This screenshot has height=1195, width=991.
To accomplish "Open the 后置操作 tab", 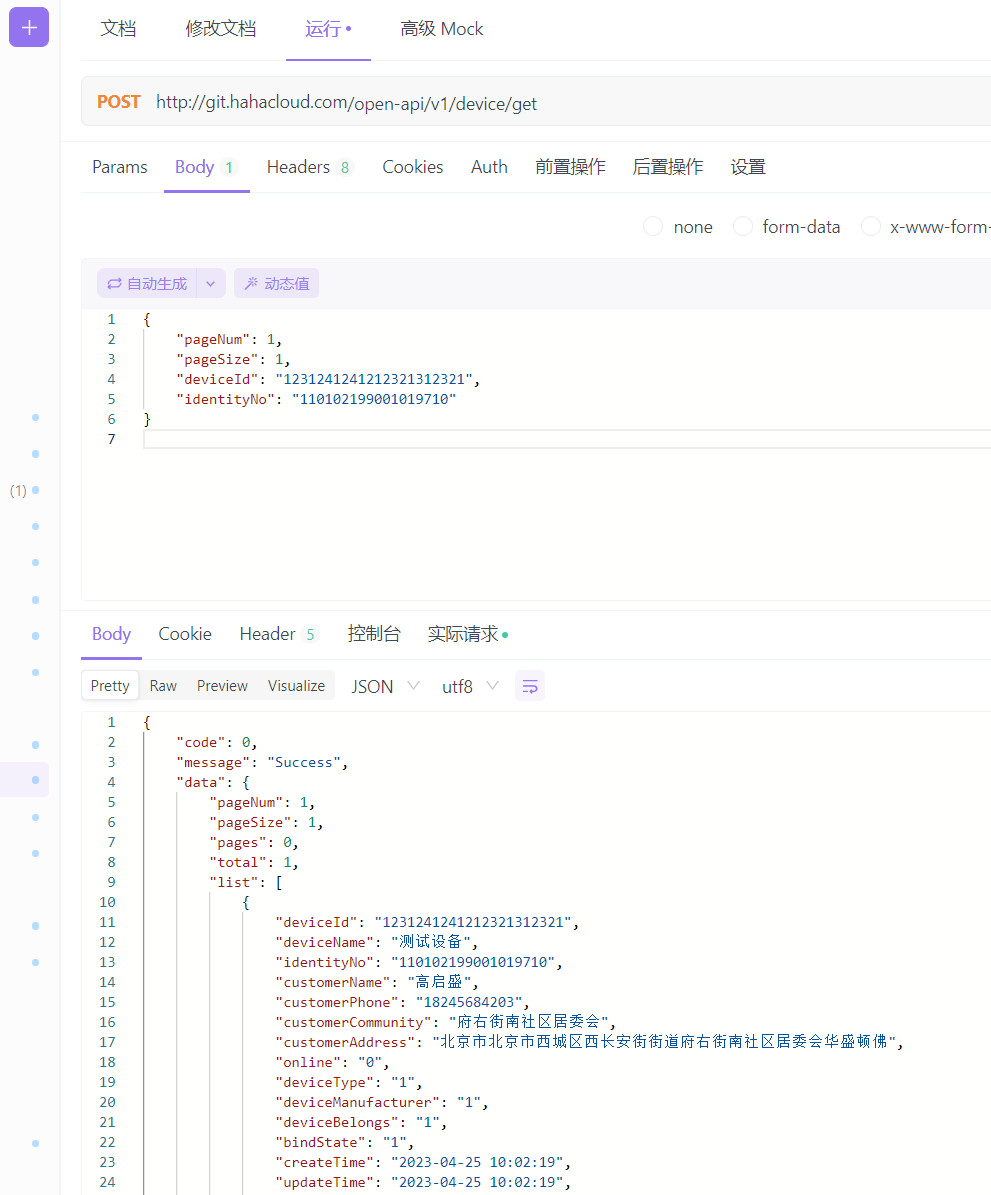I will coord(668,167).
